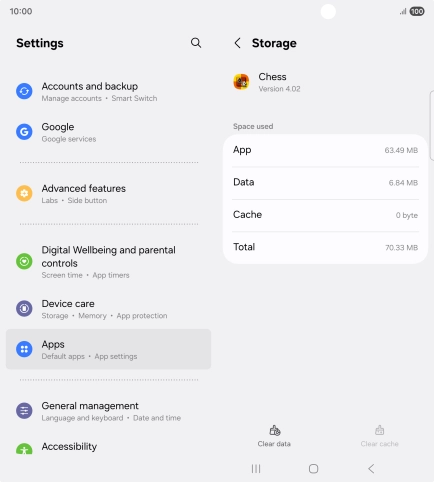The width and height of the screenshot is (434, 482).
Task: Tap the Advanced features gear icon
Action: [24, 193]
